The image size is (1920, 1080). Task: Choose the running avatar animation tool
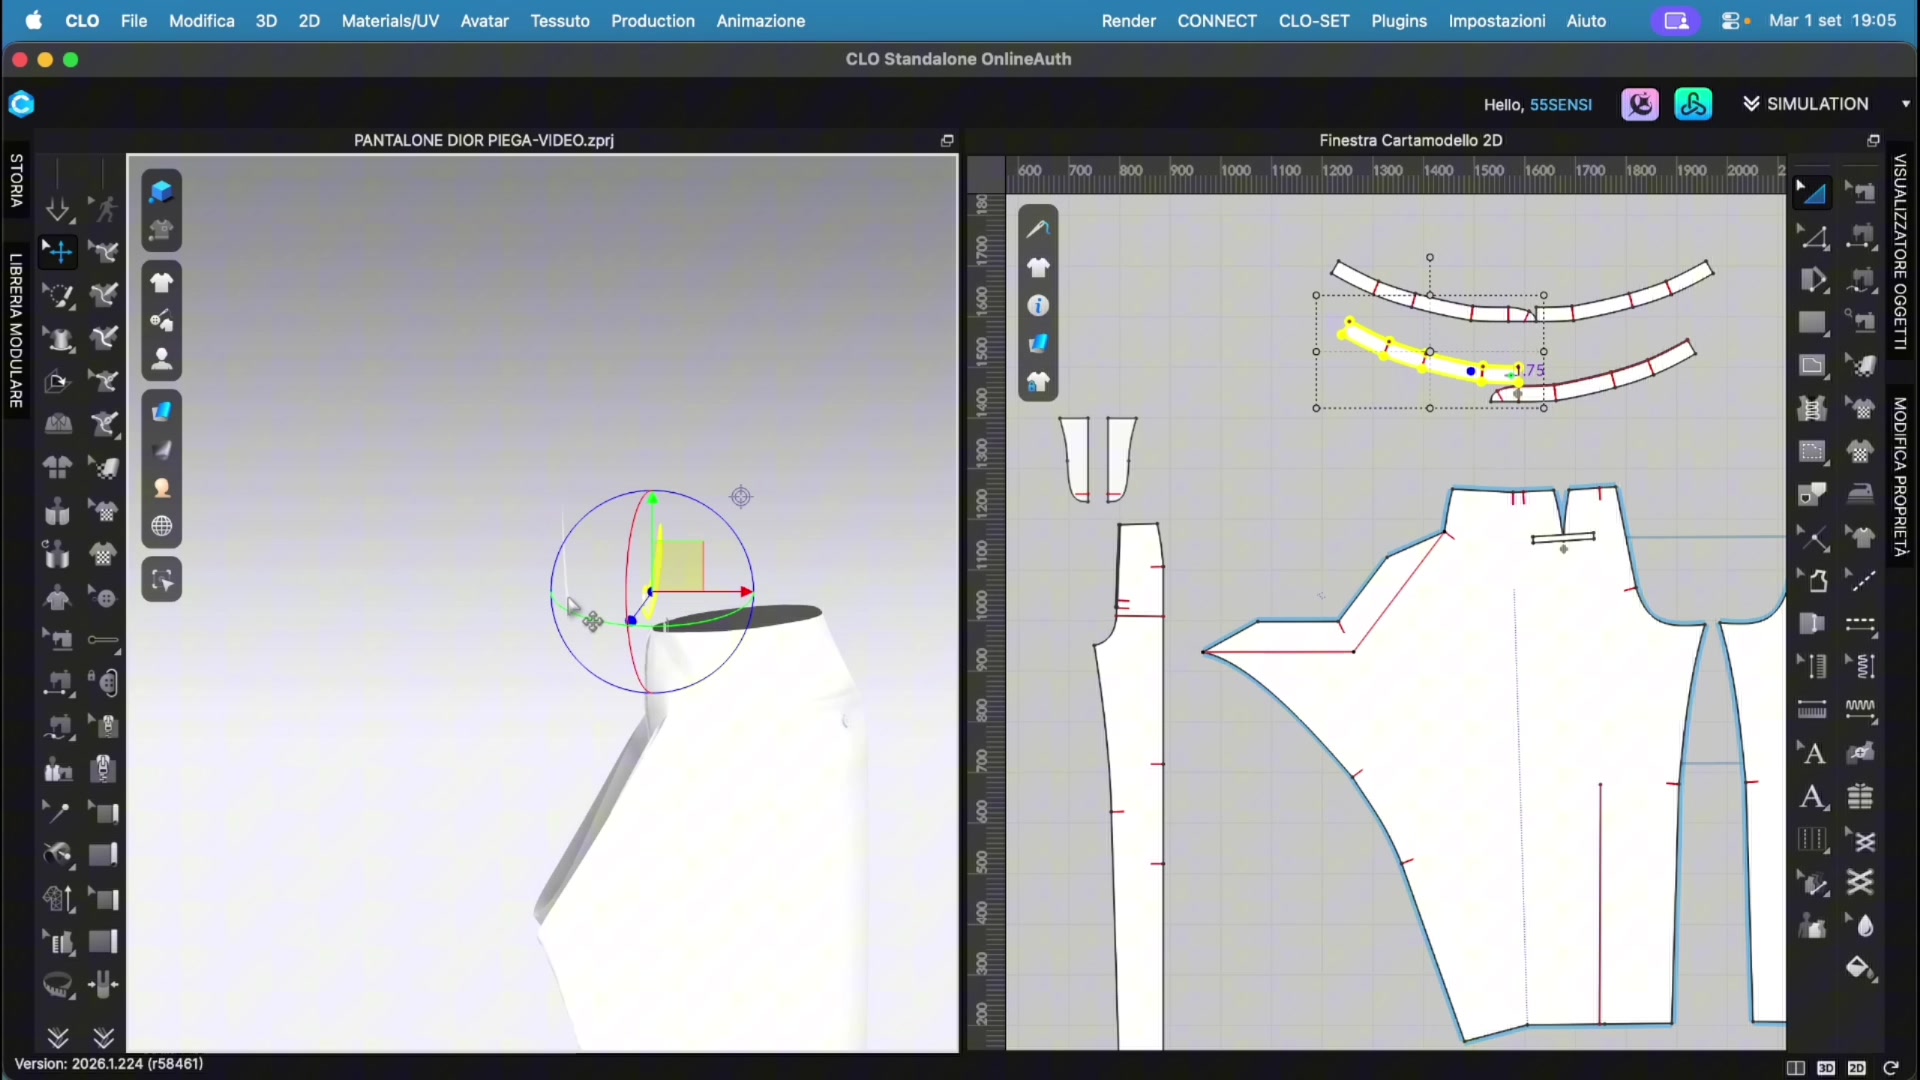point(104,208)
